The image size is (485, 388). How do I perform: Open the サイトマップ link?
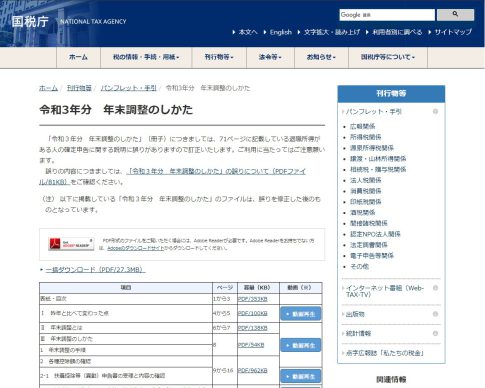[453, 32]
